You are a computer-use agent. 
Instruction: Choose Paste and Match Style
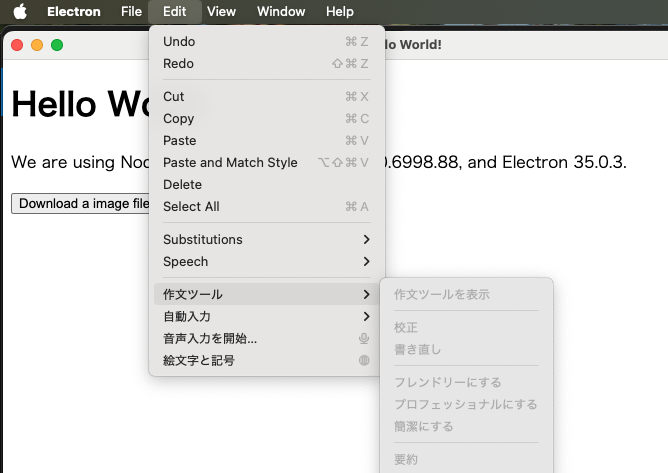pyautogui.click(x=267, y=162)
